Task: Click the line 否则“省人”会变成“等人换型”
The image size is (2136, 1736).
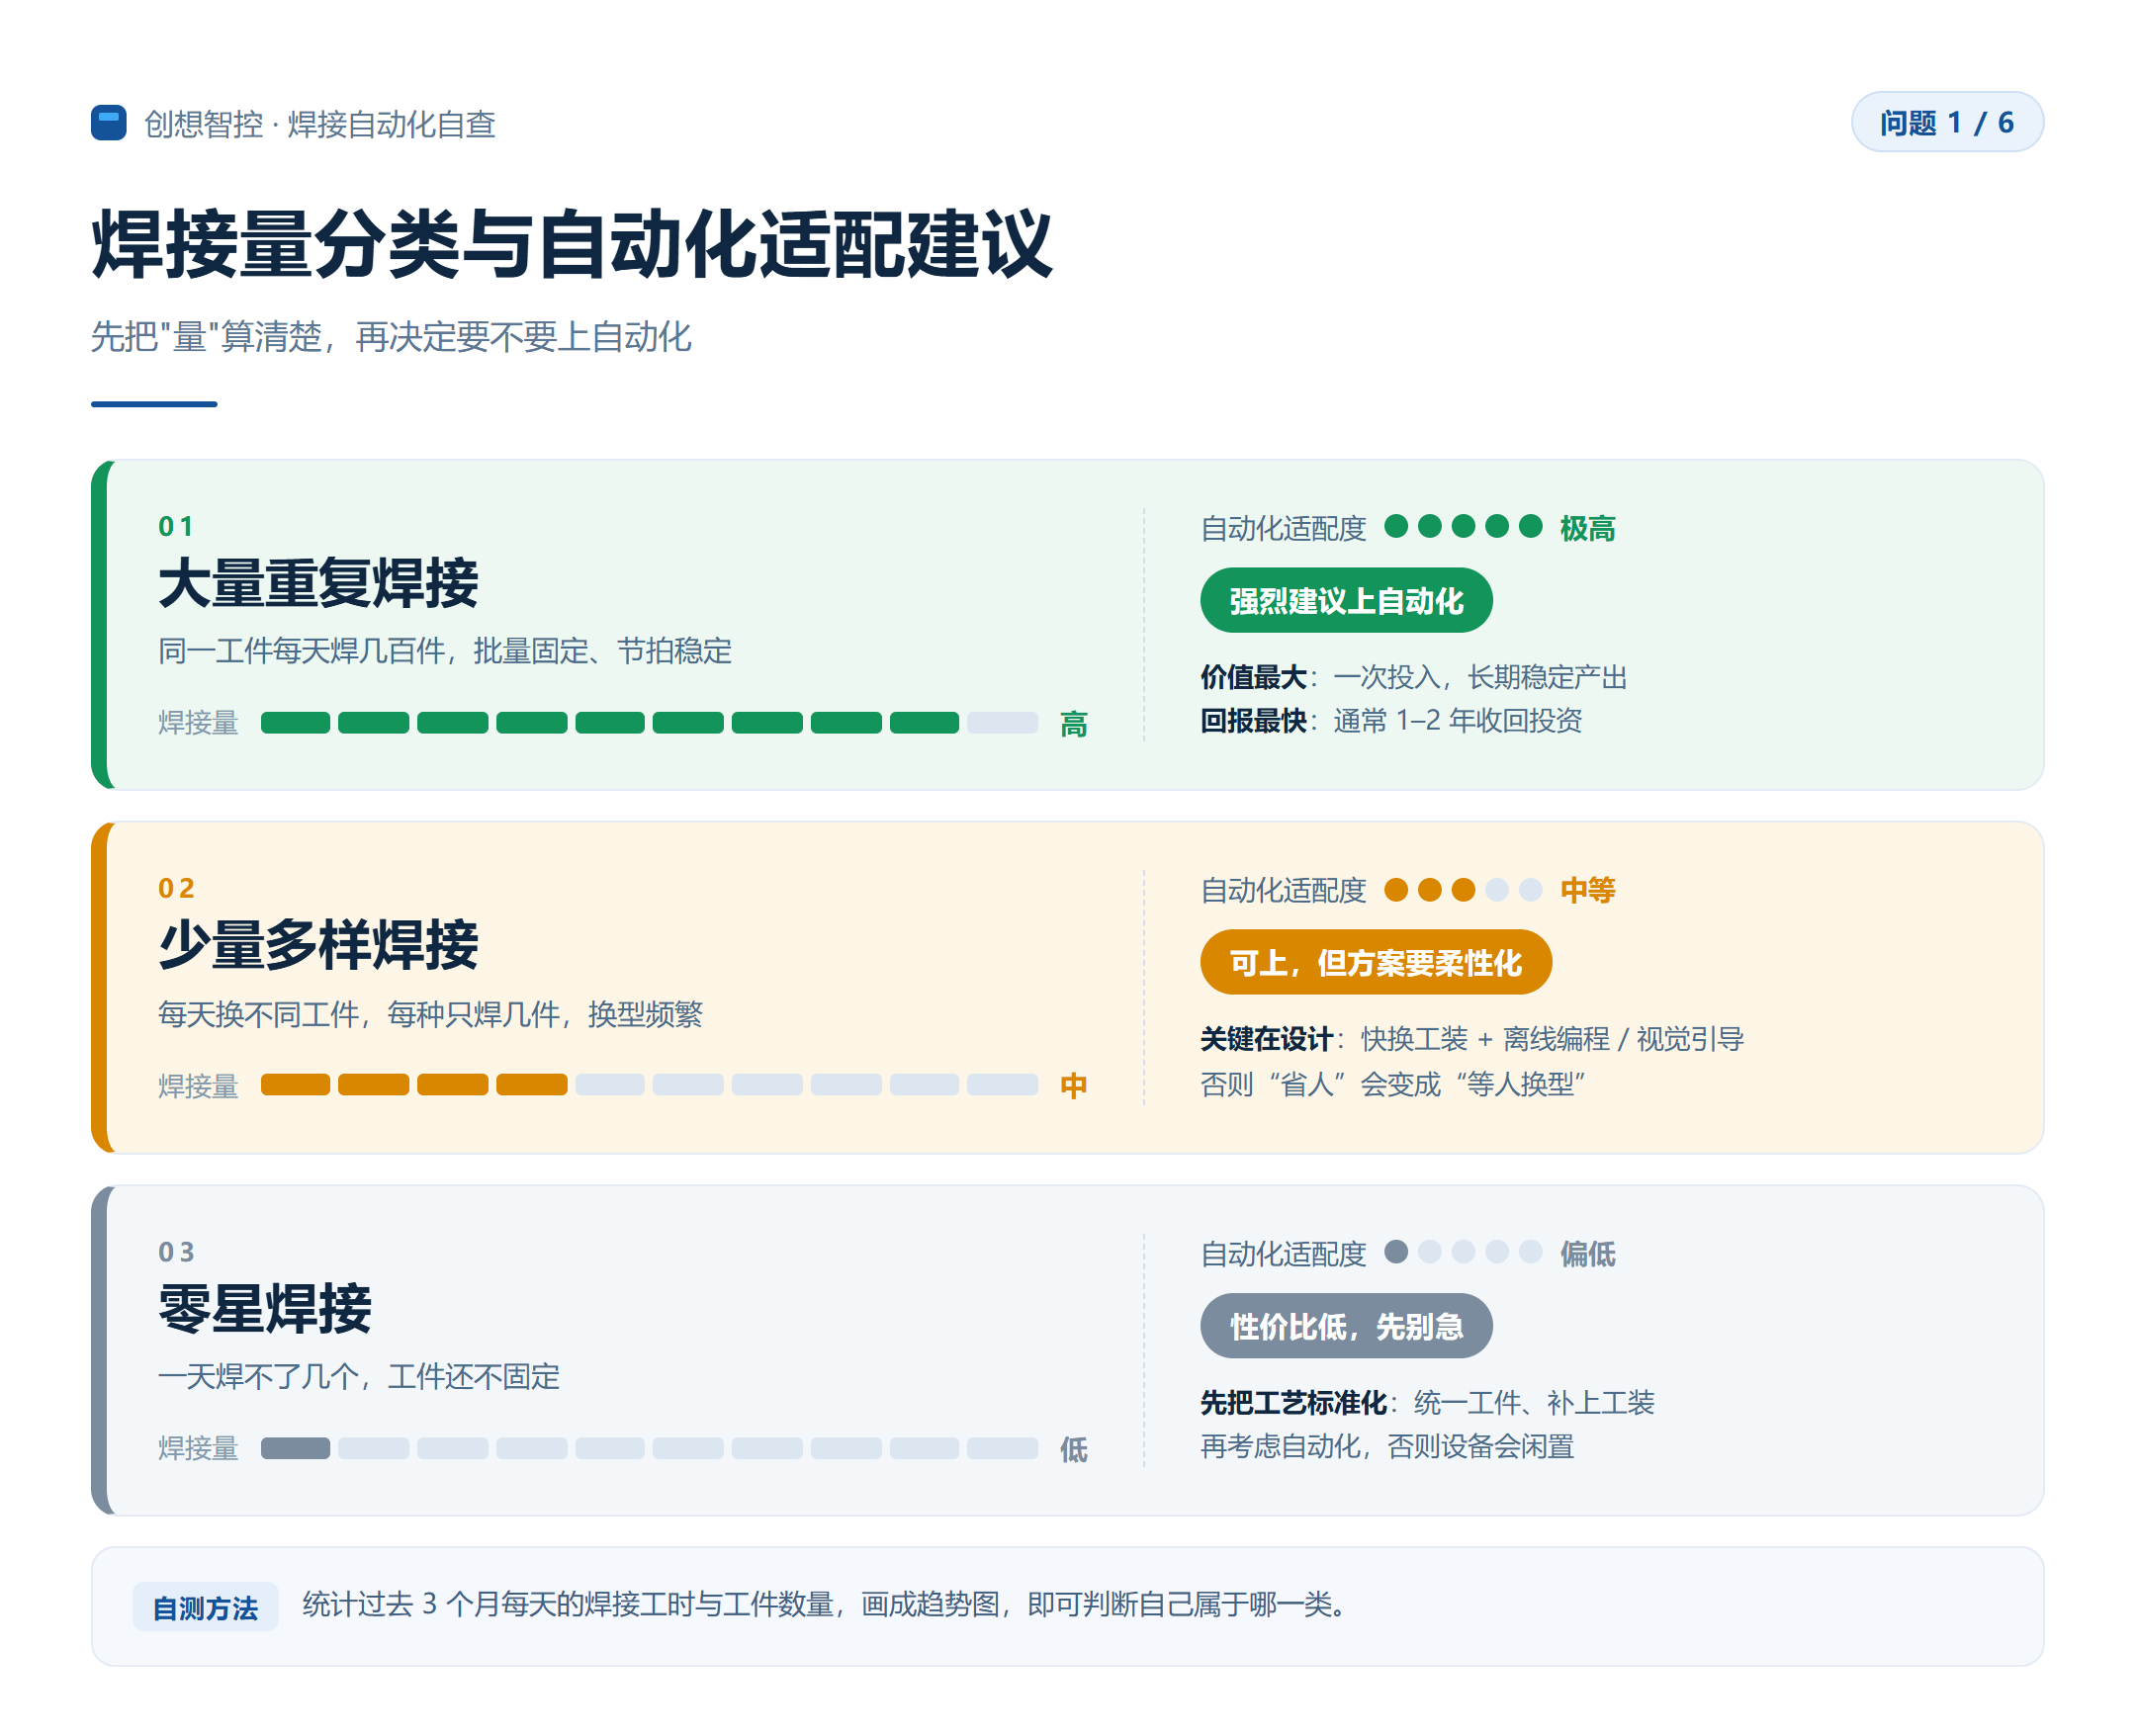Action: [x=1393, y=1084]
